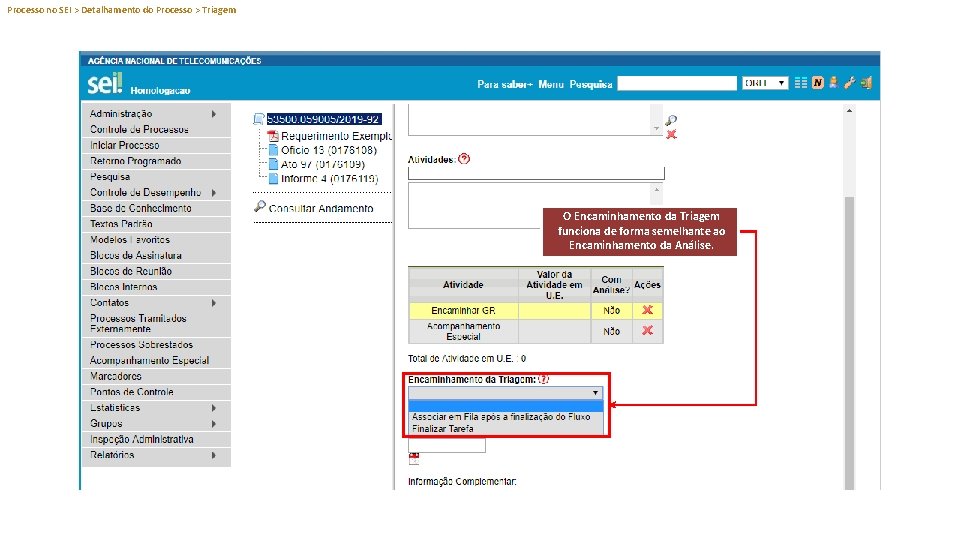Click the Menu link in header

click(x=551, y=84)
